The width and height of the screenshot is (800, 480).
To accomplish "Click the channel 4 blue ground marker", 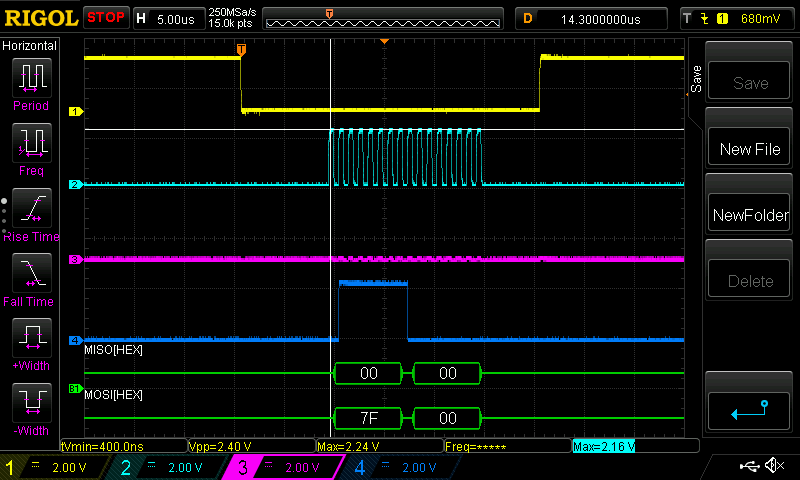I will tap(76, 340).
